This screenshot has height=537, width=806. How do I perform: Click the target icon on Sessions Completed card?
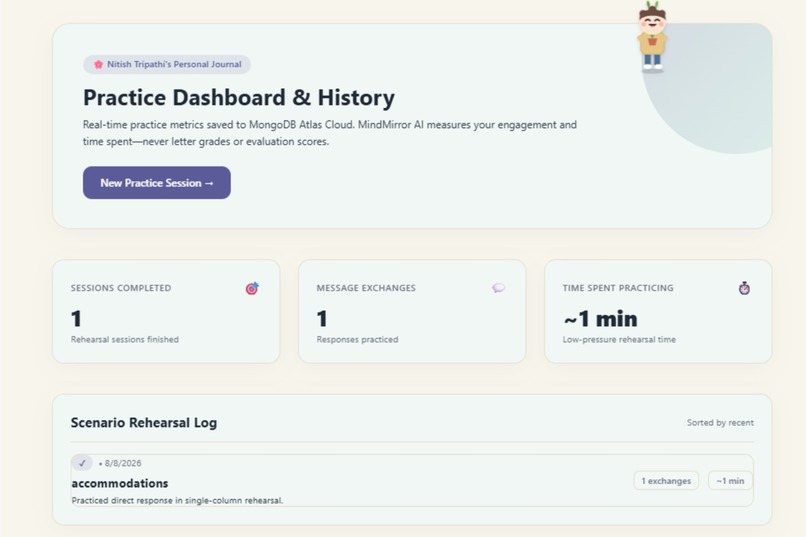[252, 288]
